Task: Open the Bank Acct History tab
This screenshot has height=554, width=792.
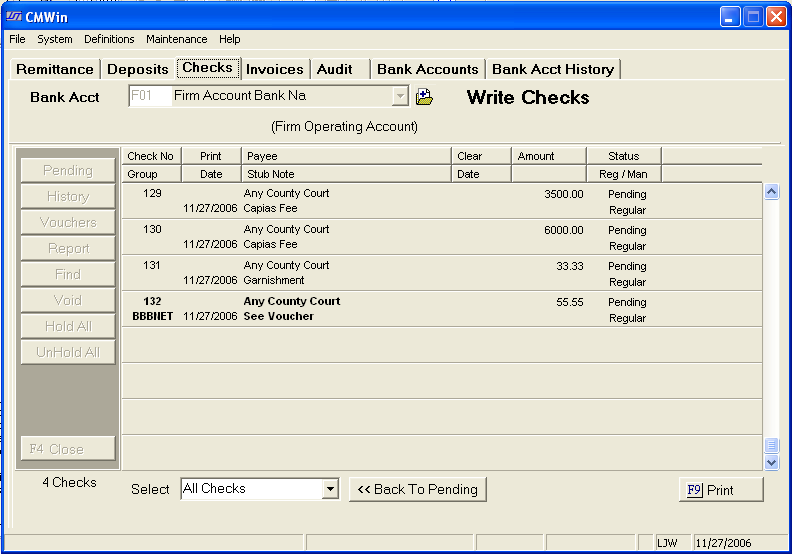Action: 552,69
